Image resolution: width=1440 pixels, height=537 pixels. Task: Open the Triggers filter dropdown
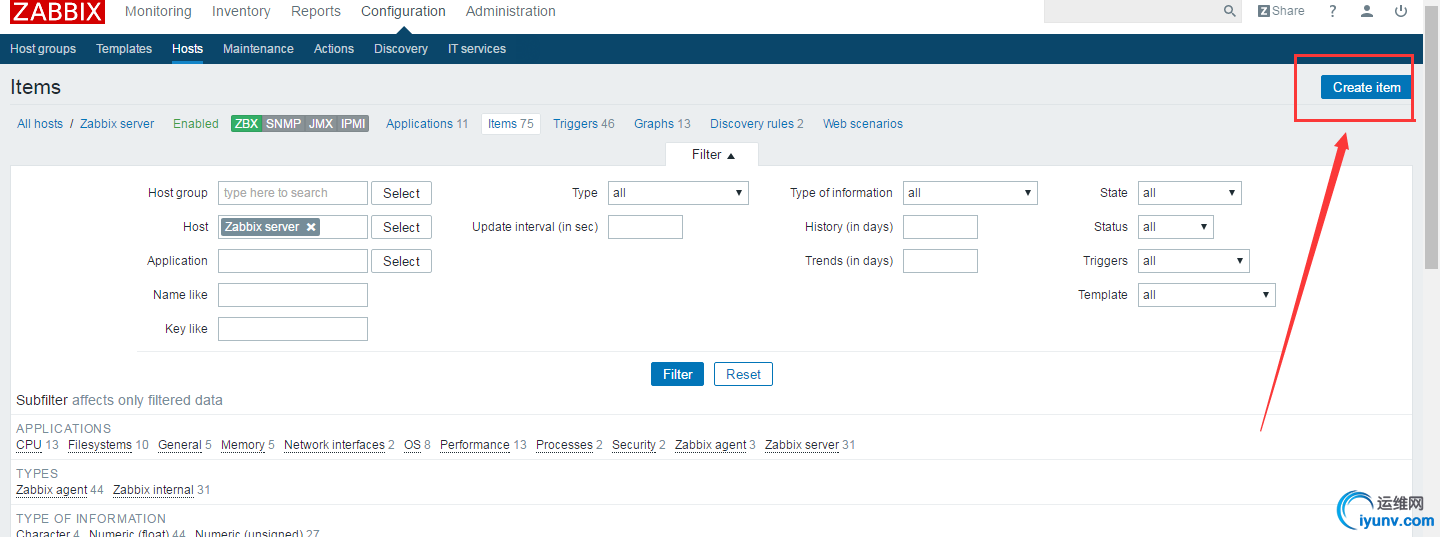point(1194,261)
